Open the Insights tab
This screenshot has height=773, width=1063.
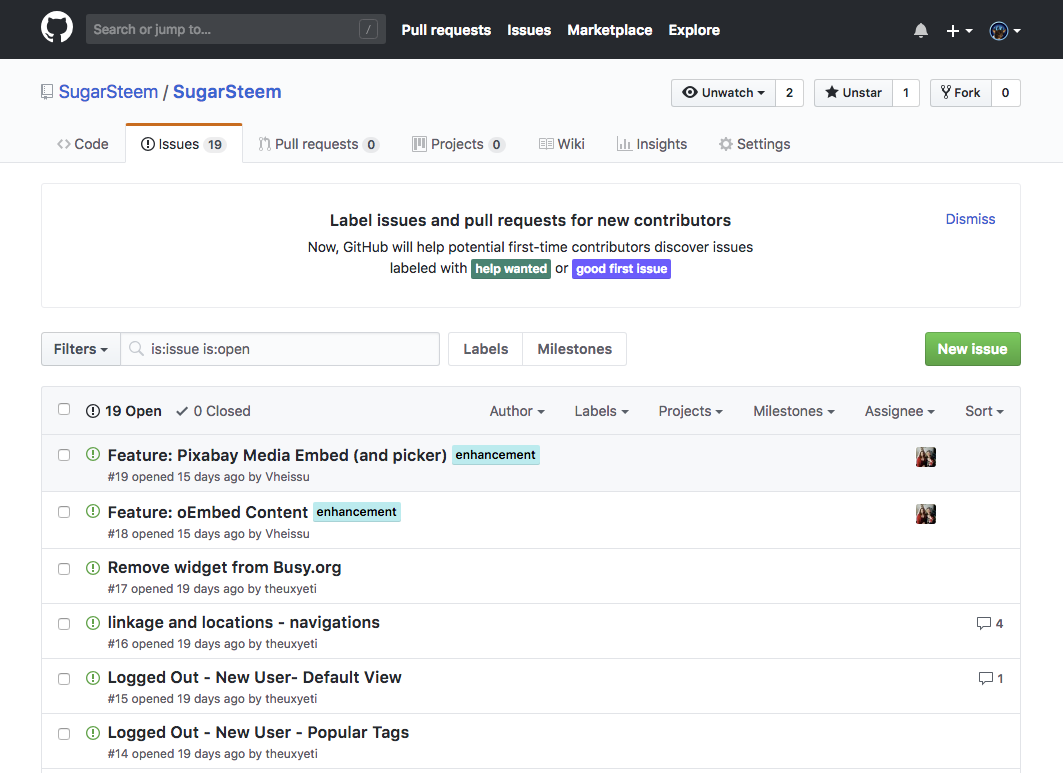tap(652, 144)
